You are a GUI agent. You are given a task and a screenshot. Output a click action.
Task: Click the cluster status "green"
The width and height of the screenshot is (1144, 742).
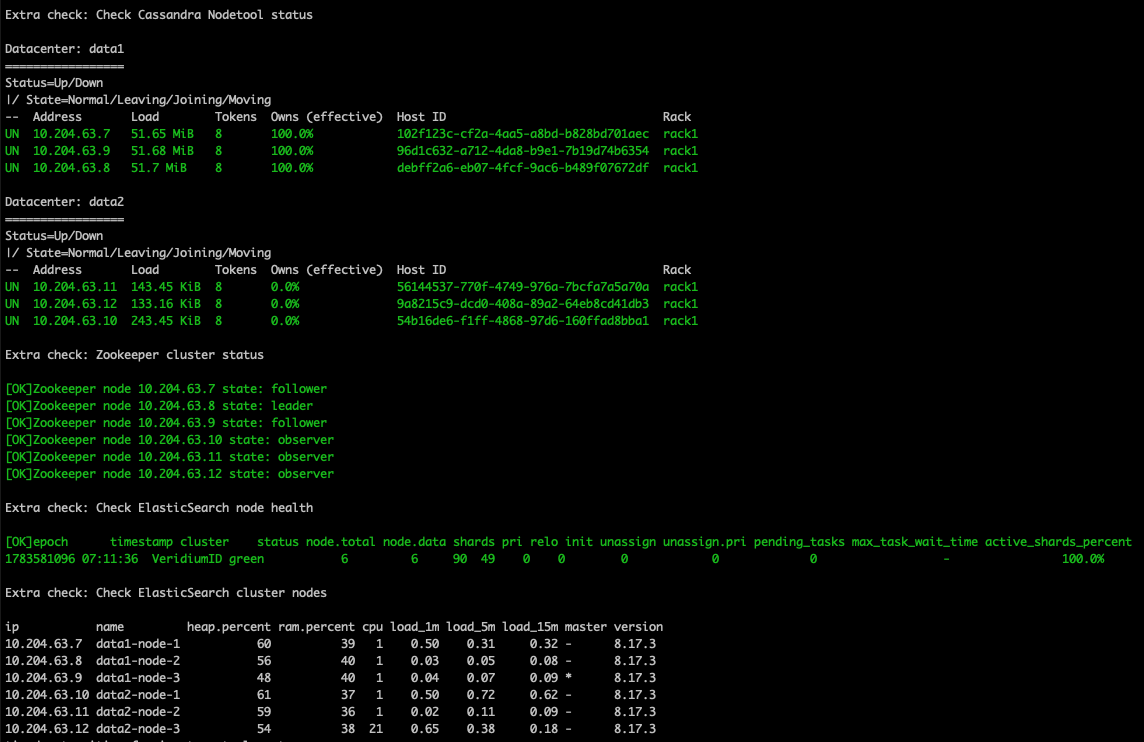pos(247,560)
